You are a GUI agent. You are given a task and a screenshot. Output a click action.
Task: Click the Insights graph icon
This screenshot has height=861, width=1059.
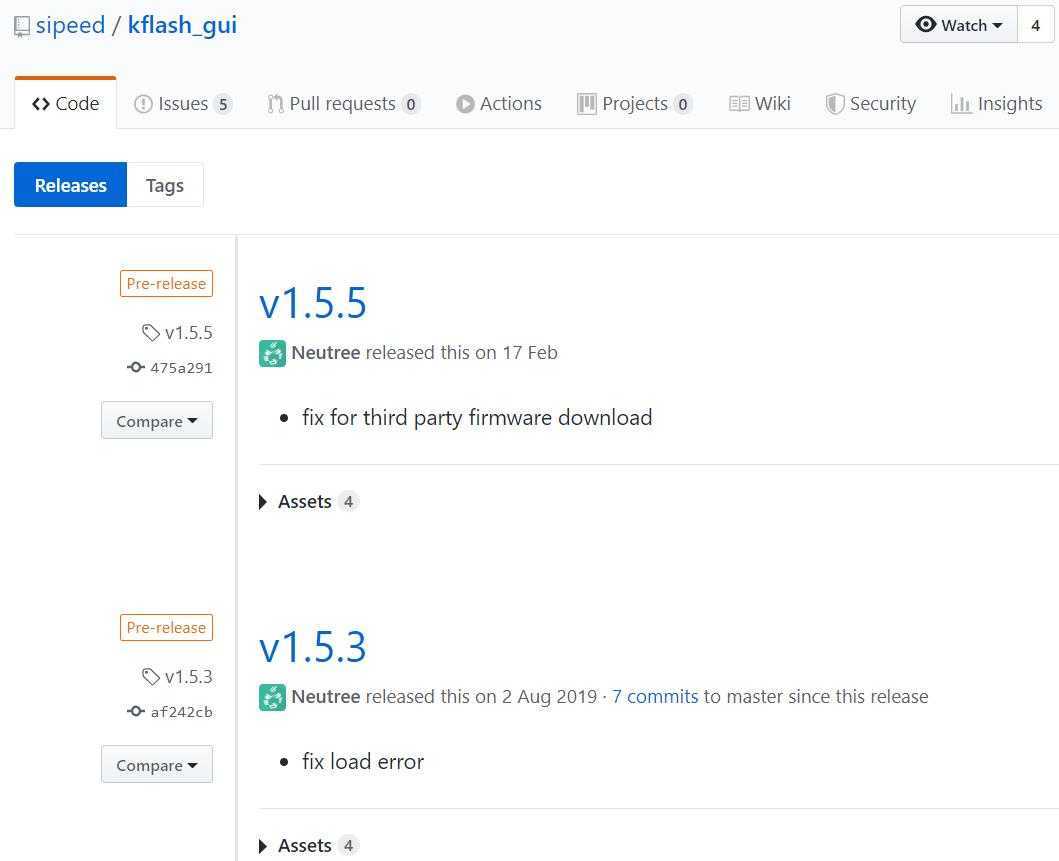(x=961, y=104)
